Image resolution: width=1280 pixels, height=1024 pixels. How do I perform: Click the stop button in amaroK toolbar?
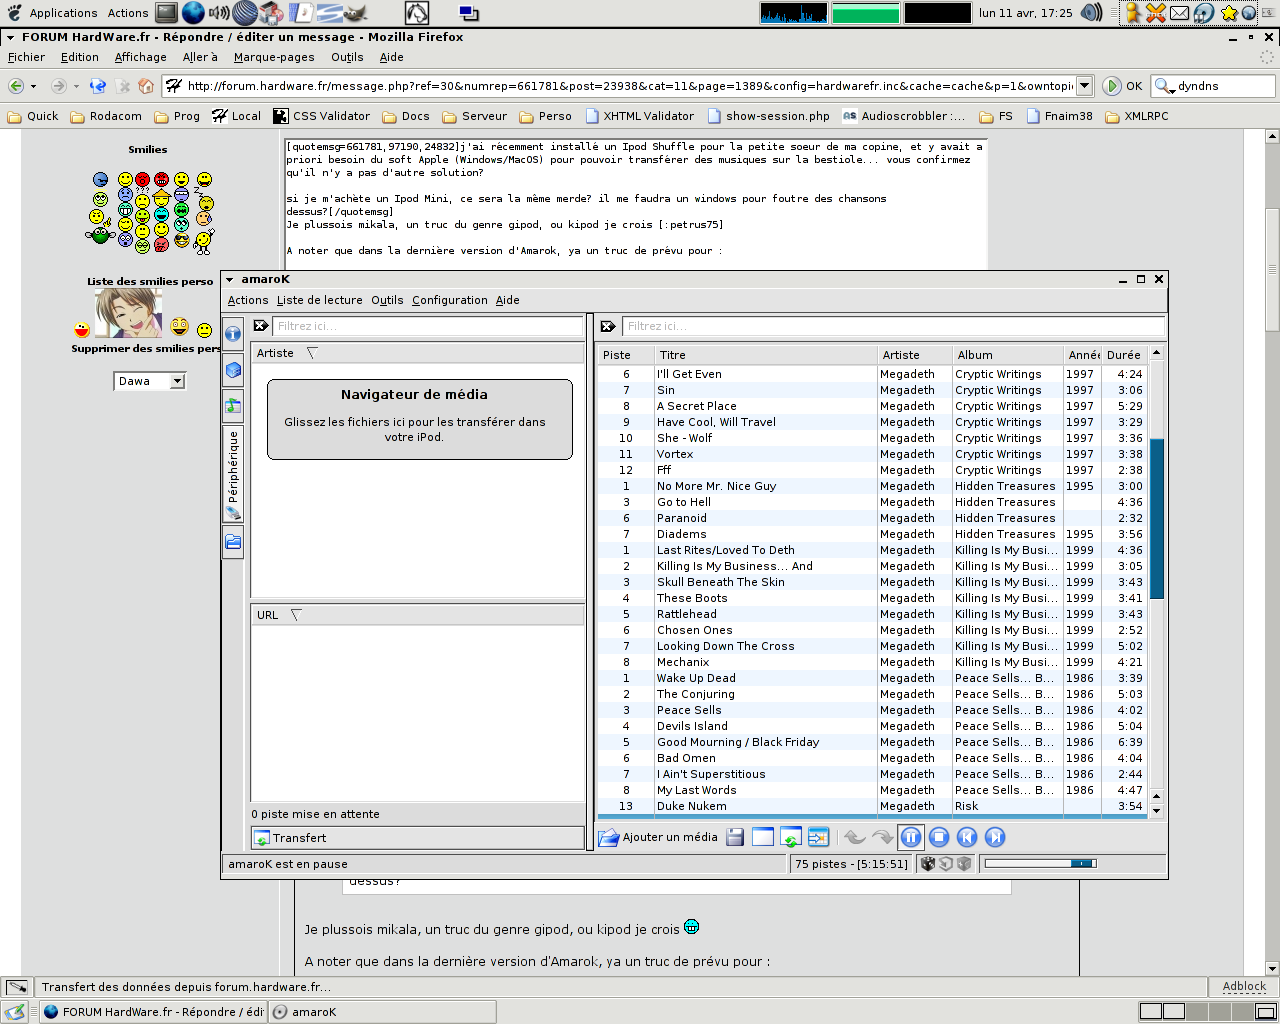click(939, 838)
